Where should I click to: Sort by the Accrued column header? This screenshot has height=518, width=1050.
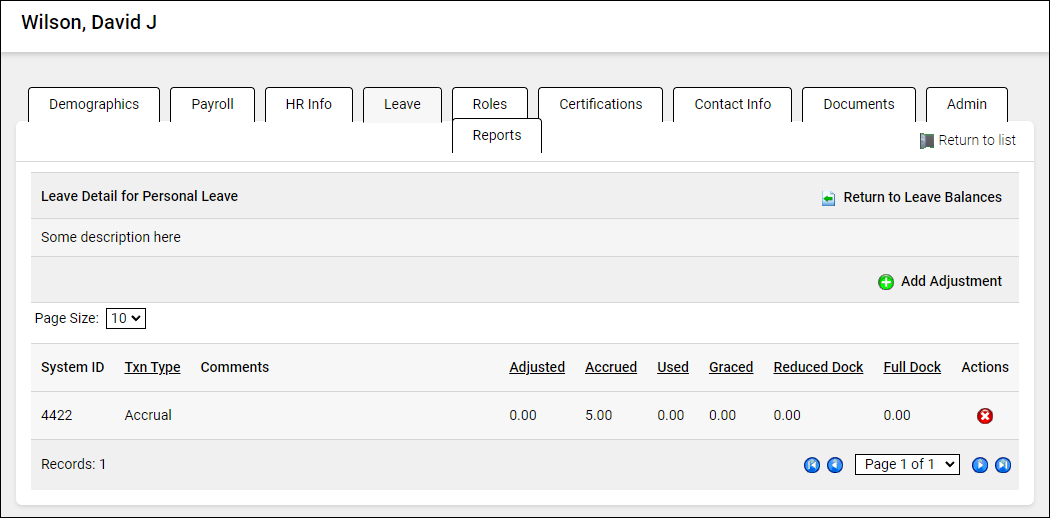pyautogui.click(x=610, y=367)
